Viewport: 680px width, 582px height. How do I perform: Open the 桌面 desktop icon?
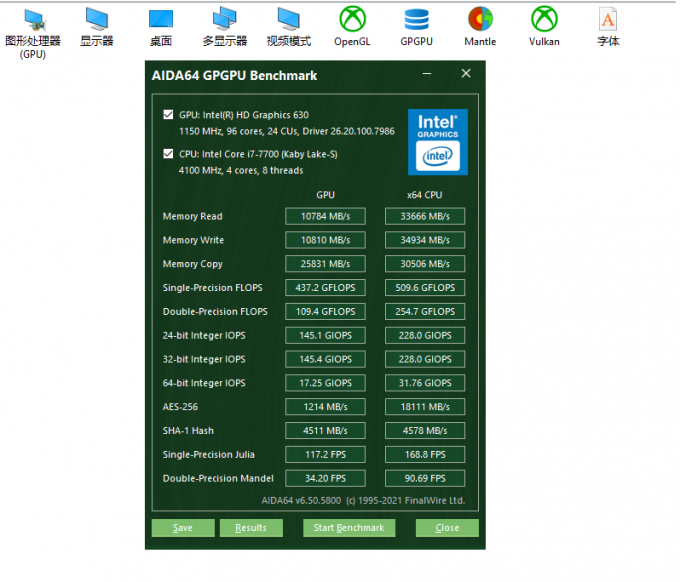161,27
